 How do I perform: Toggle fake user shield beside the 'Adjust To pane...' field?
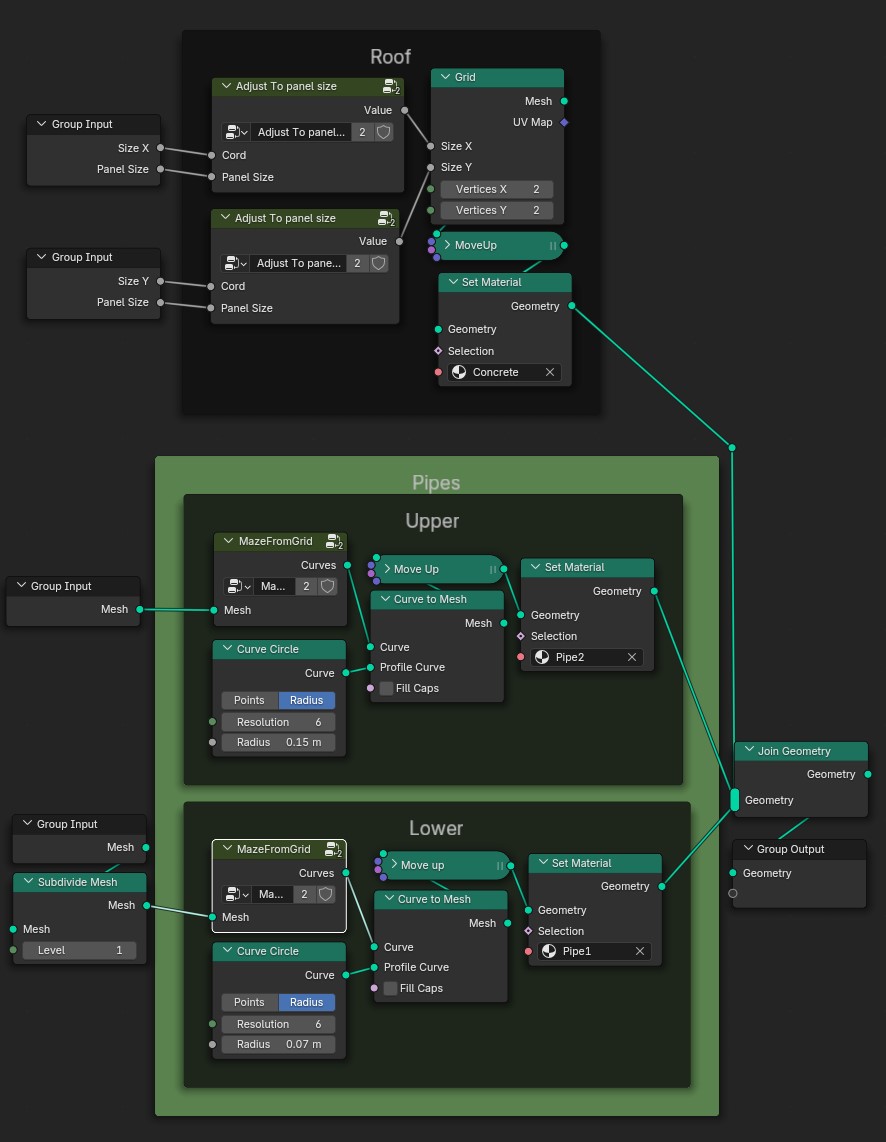379,263
